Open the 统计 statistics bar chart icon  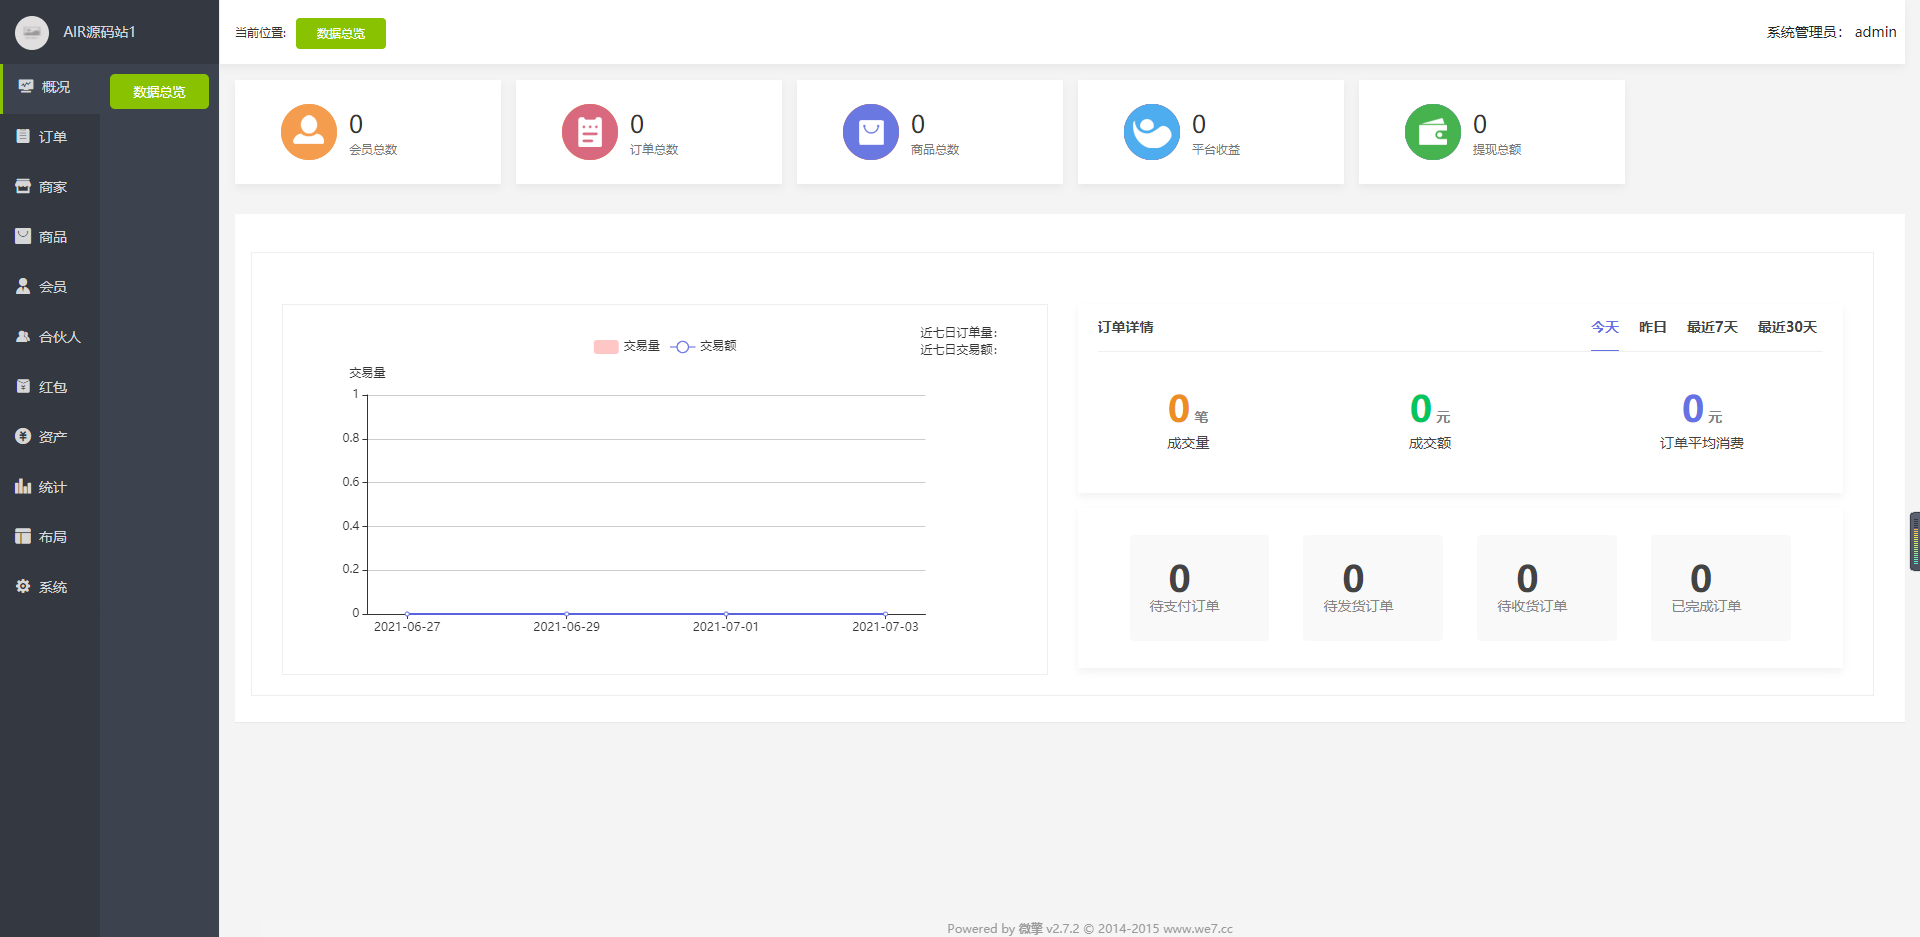point(23,486)
